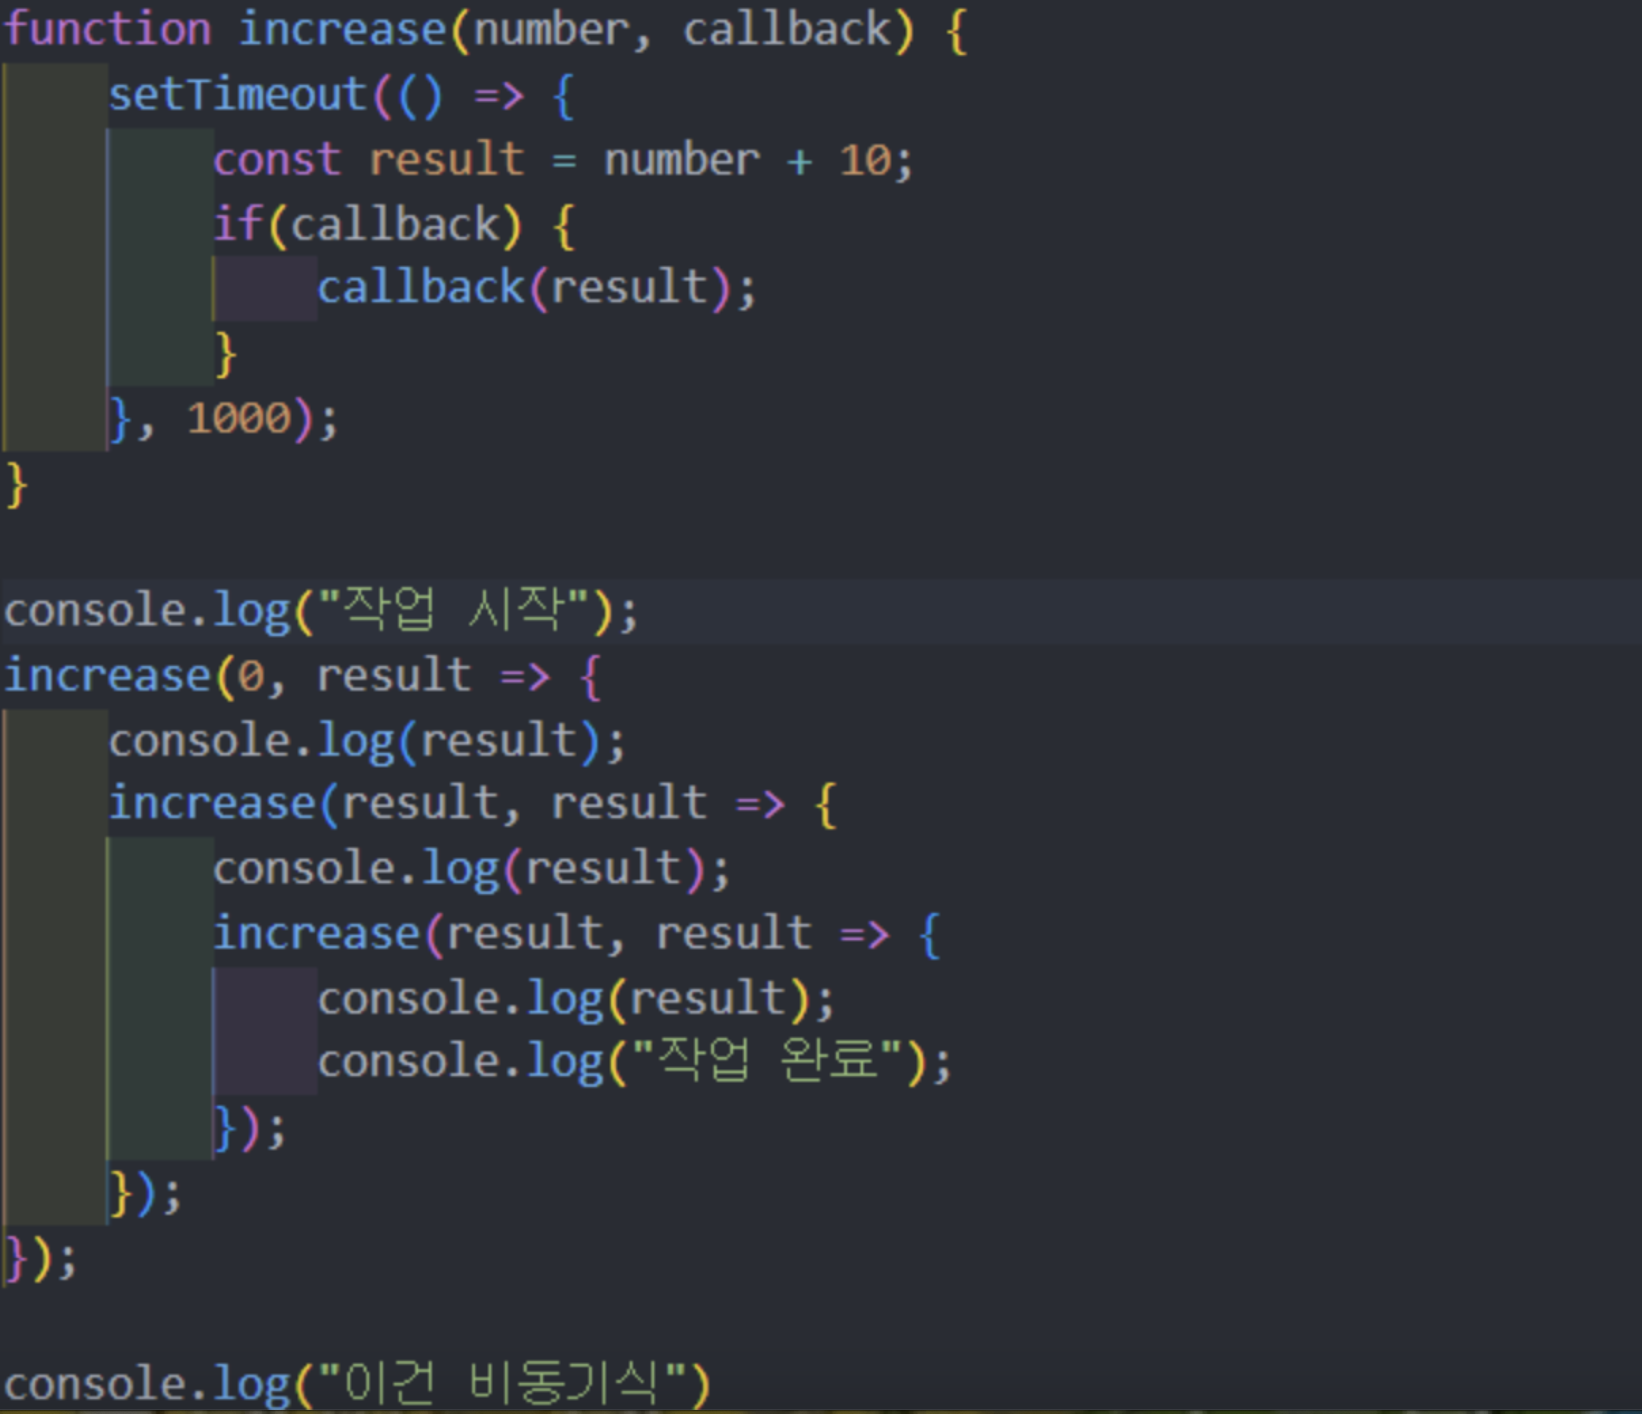Image resolution: width=1642 pixels, height=1414 pixels.
Task: Click the 'callback(result);' call statement
Action: pos(537,289)
